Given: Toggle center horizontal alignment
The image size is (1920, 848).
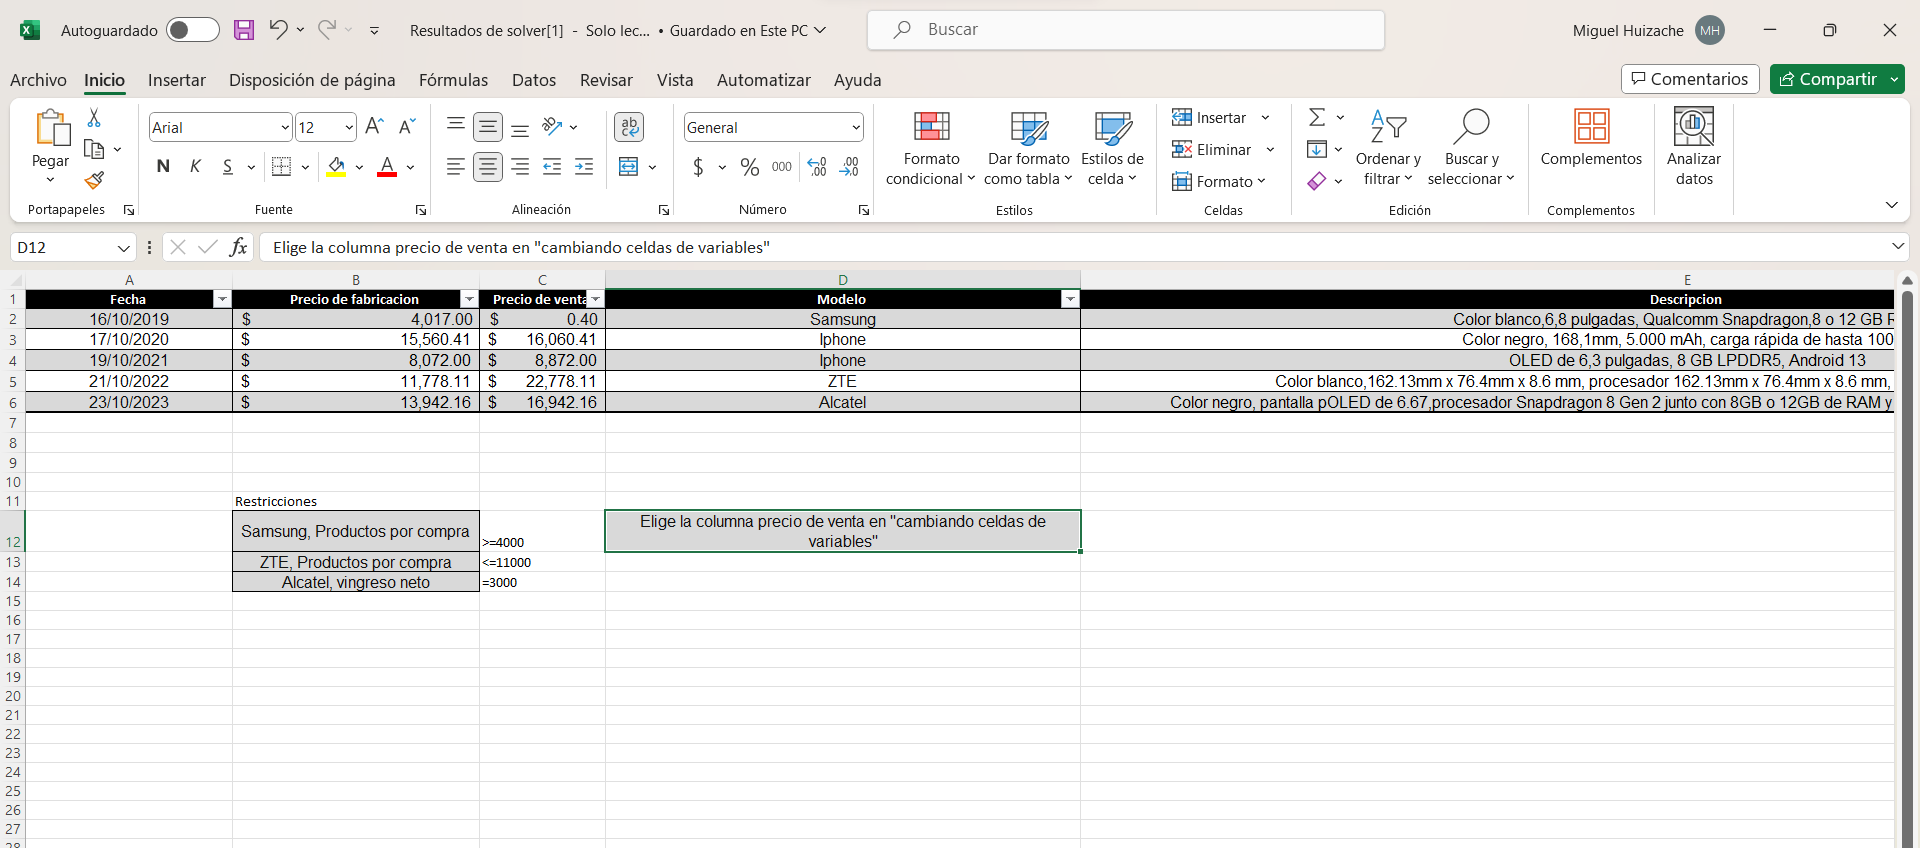Looking at the screenshot, I should pyautogui.click(x=488, y=167).
